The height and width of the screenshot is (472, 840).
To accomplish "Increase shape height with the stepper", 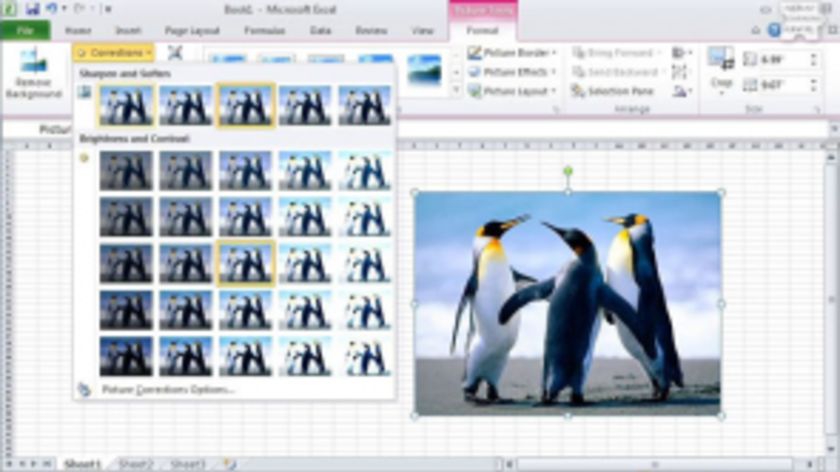I will point(814,56).
